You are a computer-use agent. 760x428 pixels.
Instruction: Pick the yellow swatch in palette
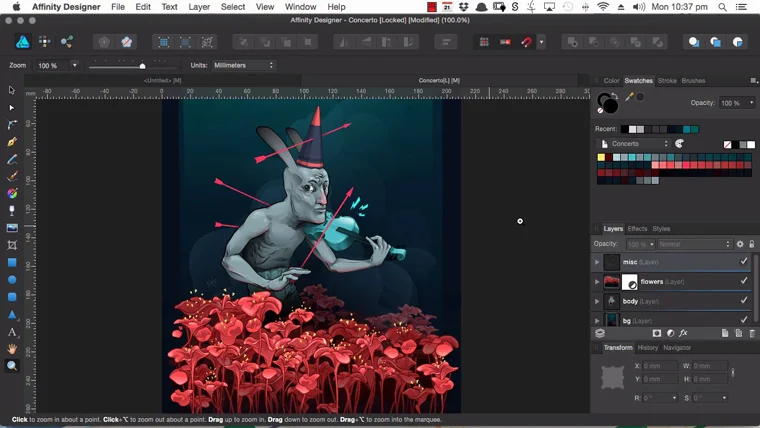point(601,157)
